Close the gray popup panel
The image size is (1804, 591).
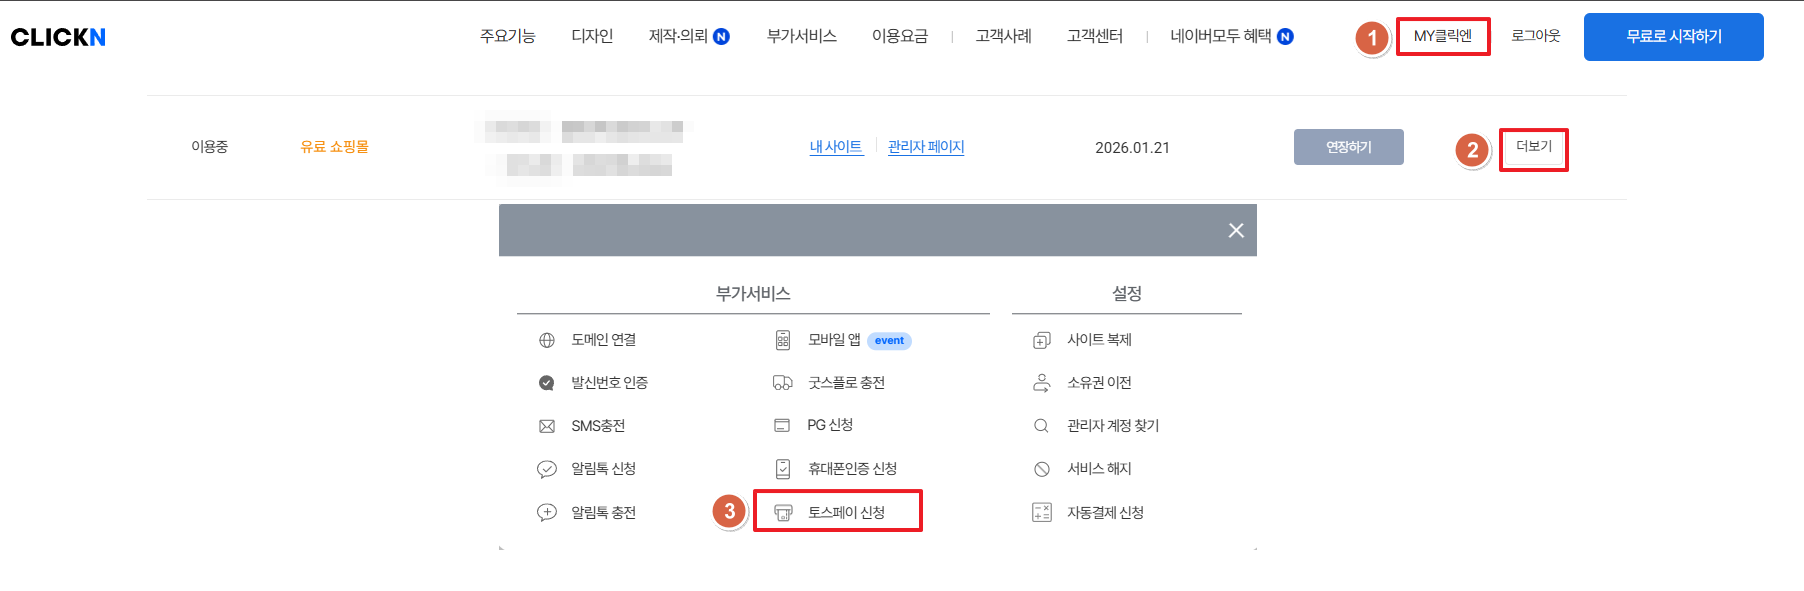pos(1236,231)
